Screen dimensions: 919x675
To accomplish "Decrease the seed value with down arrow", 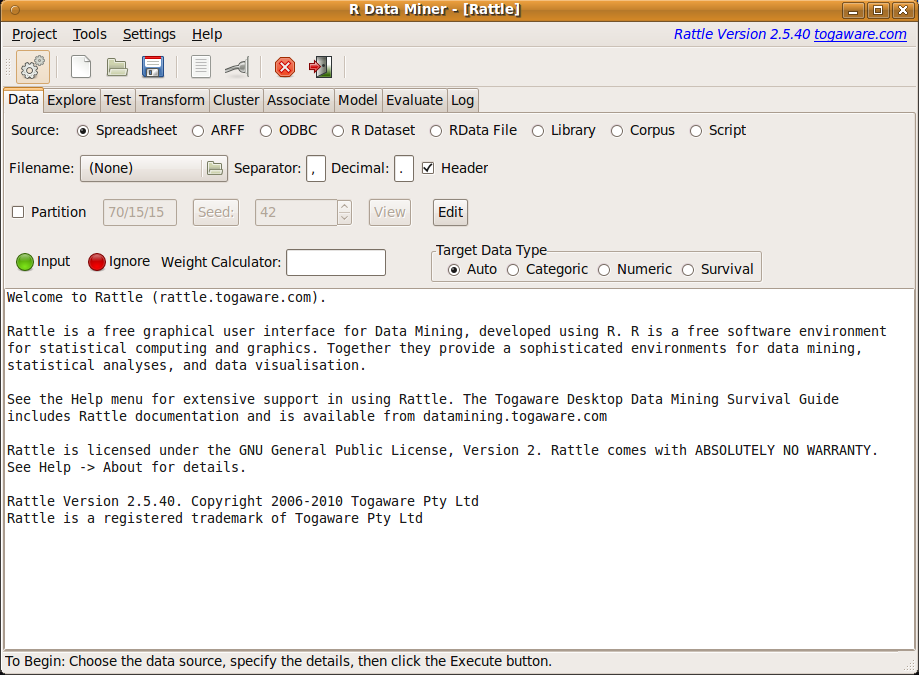I will click(345, 219).
